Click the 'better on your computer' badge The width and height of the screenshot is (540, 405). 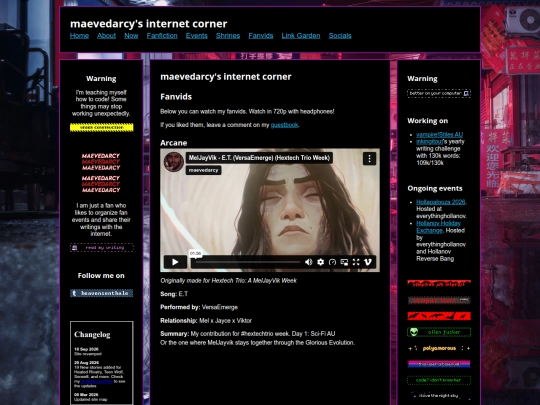(439, 93)
